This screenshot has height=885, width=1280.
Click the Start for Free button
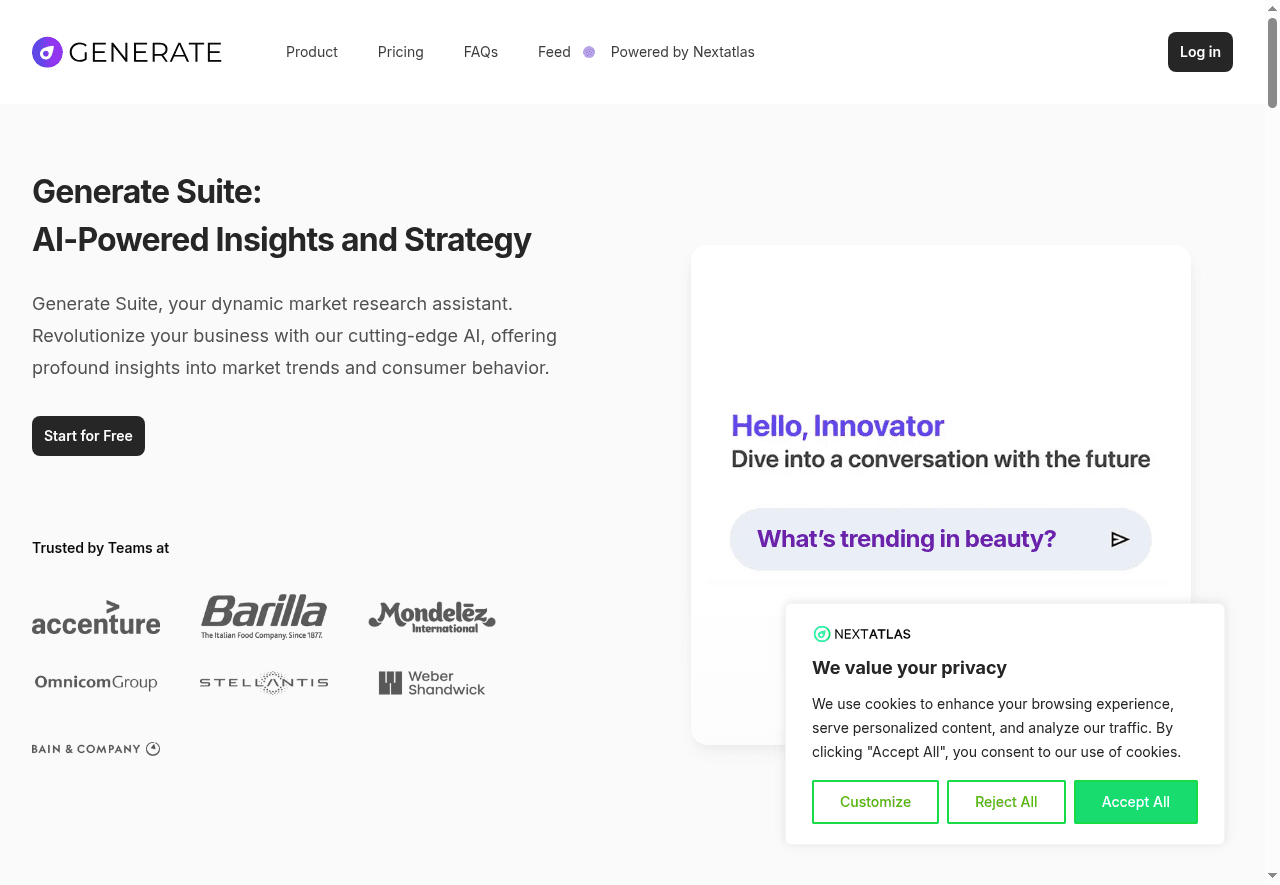pos(88,436)
